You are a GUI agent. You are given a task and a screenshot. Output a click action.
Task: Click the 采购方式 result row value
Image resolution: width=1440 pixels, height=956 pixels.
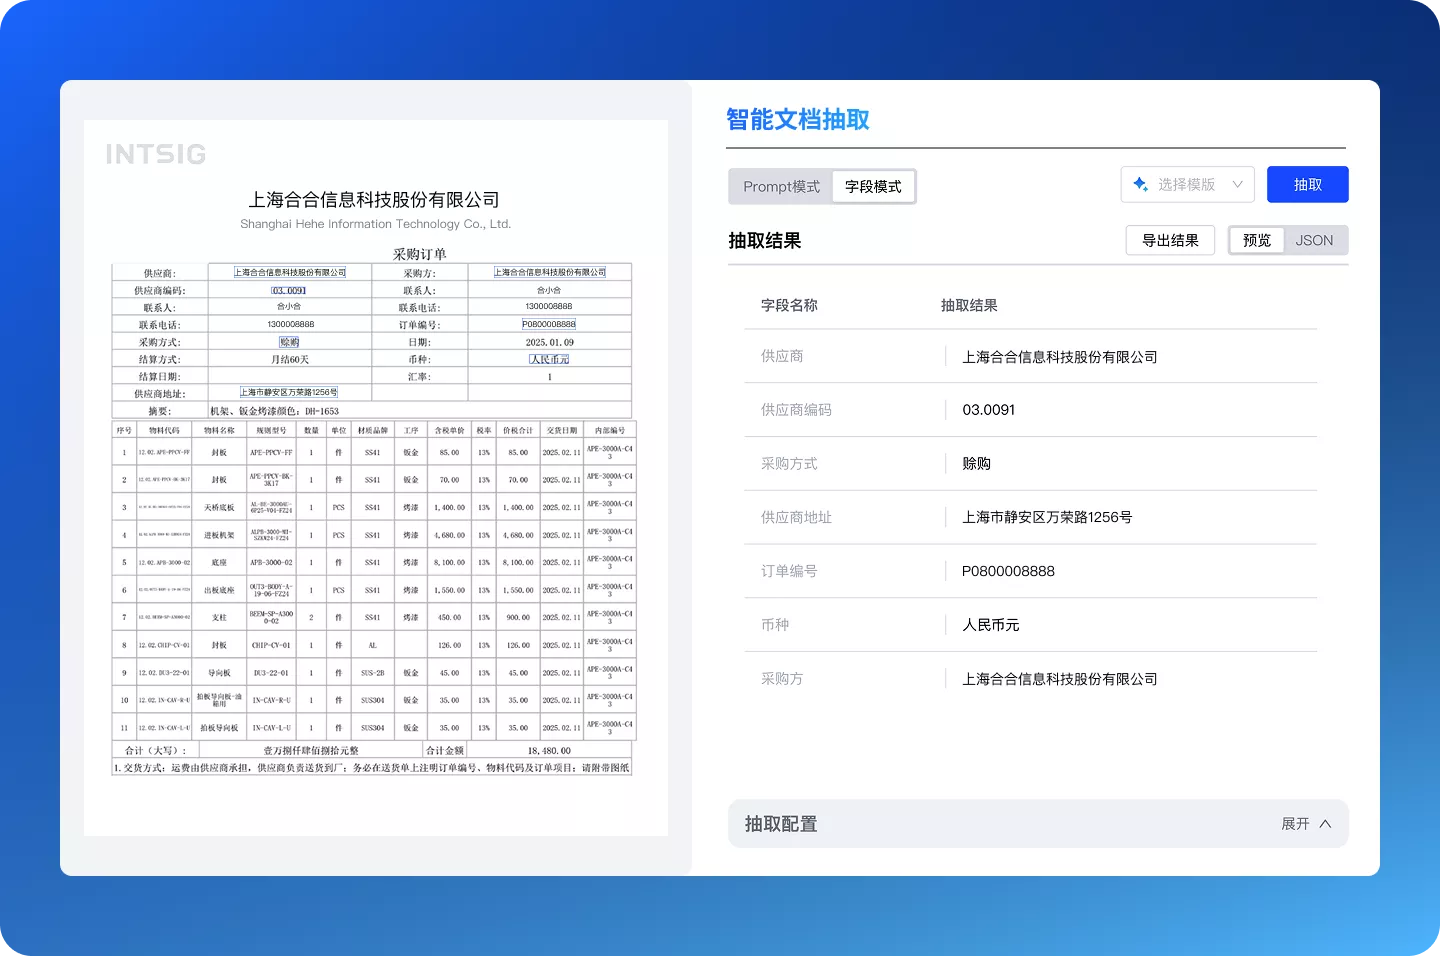(x=976, y=464)
